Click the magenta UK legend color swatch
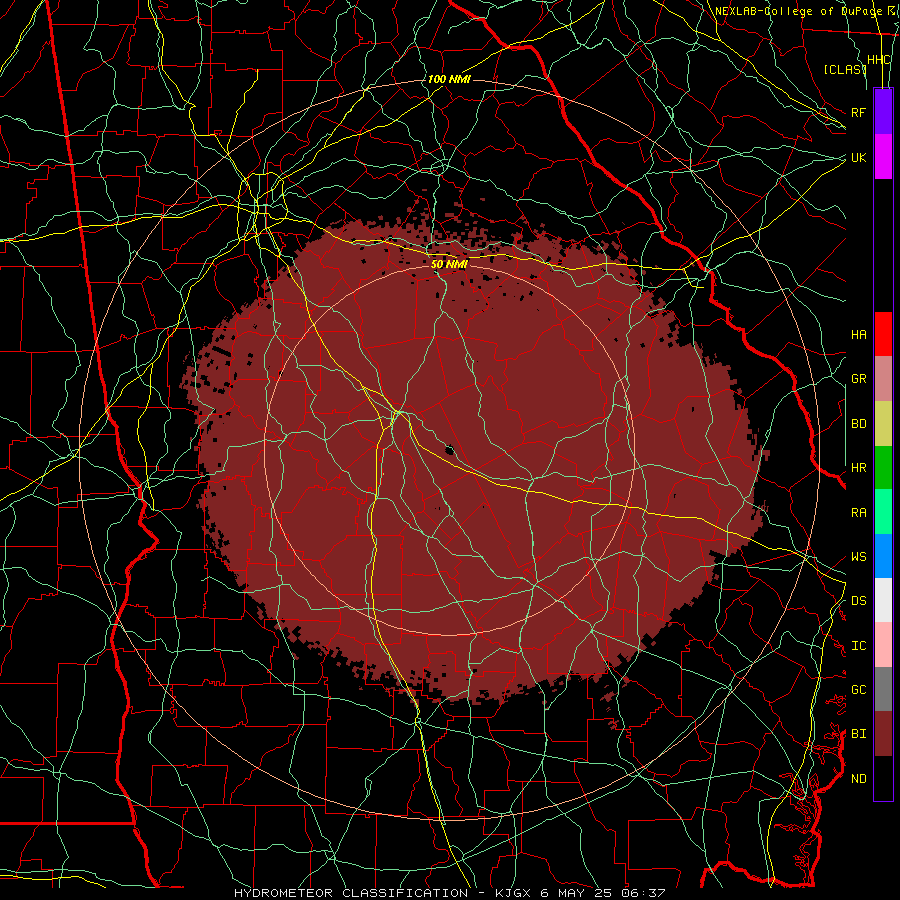The image size is (900, 900). pyautogui.click(x=883, y=157)
